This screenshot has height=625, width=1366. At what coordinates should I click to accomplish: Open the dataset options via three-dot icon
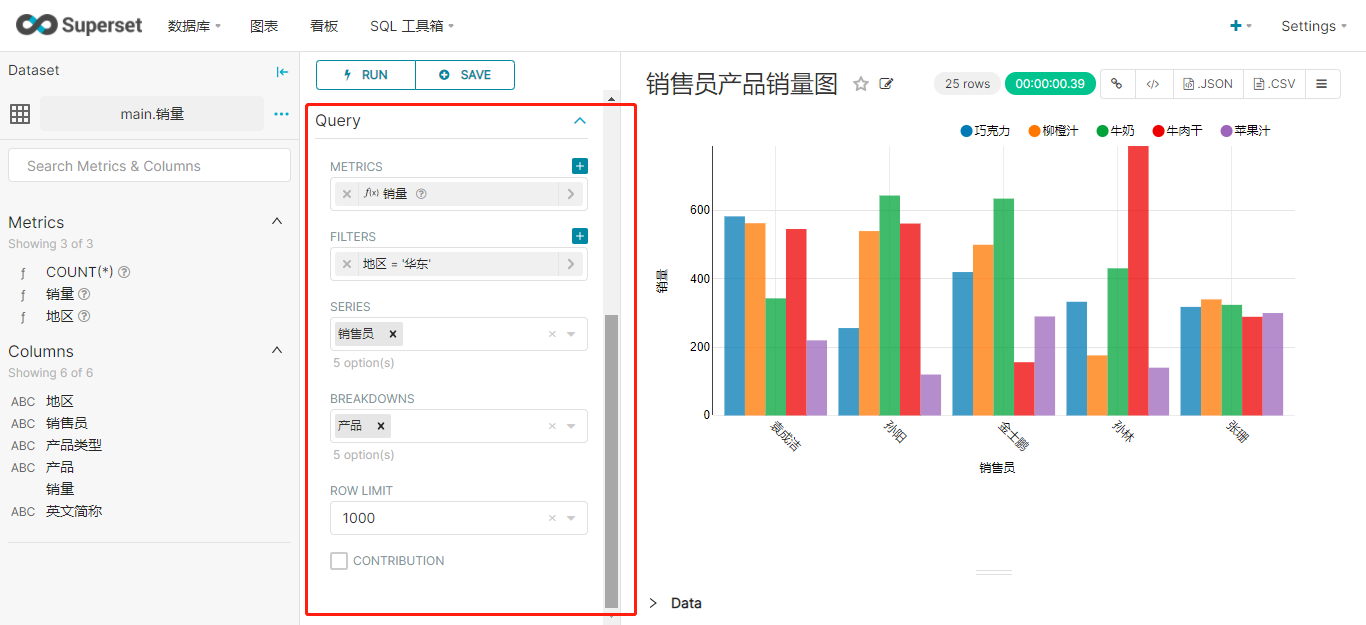280,113
